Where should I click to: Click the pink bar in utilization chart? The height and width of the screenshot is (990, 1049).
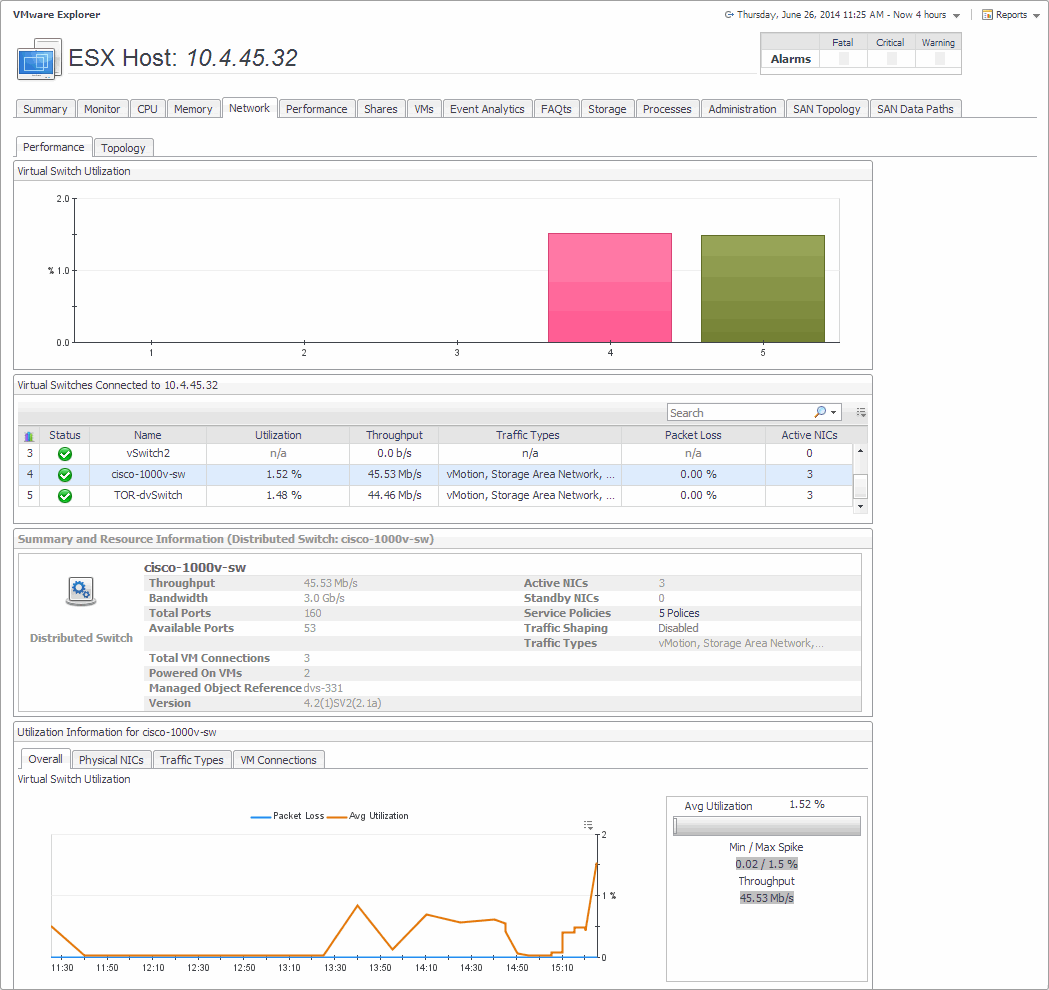(610, 287)
